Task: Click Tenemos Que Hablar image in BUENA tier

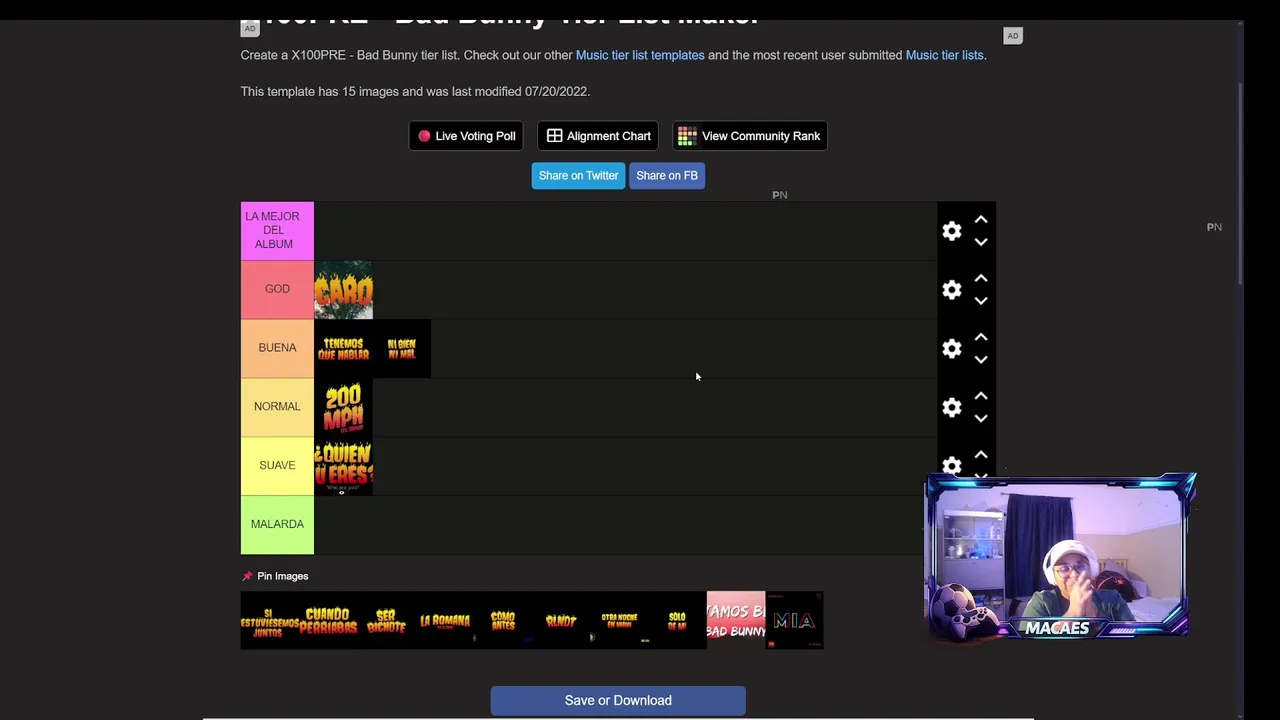Action: click(343, 349)
